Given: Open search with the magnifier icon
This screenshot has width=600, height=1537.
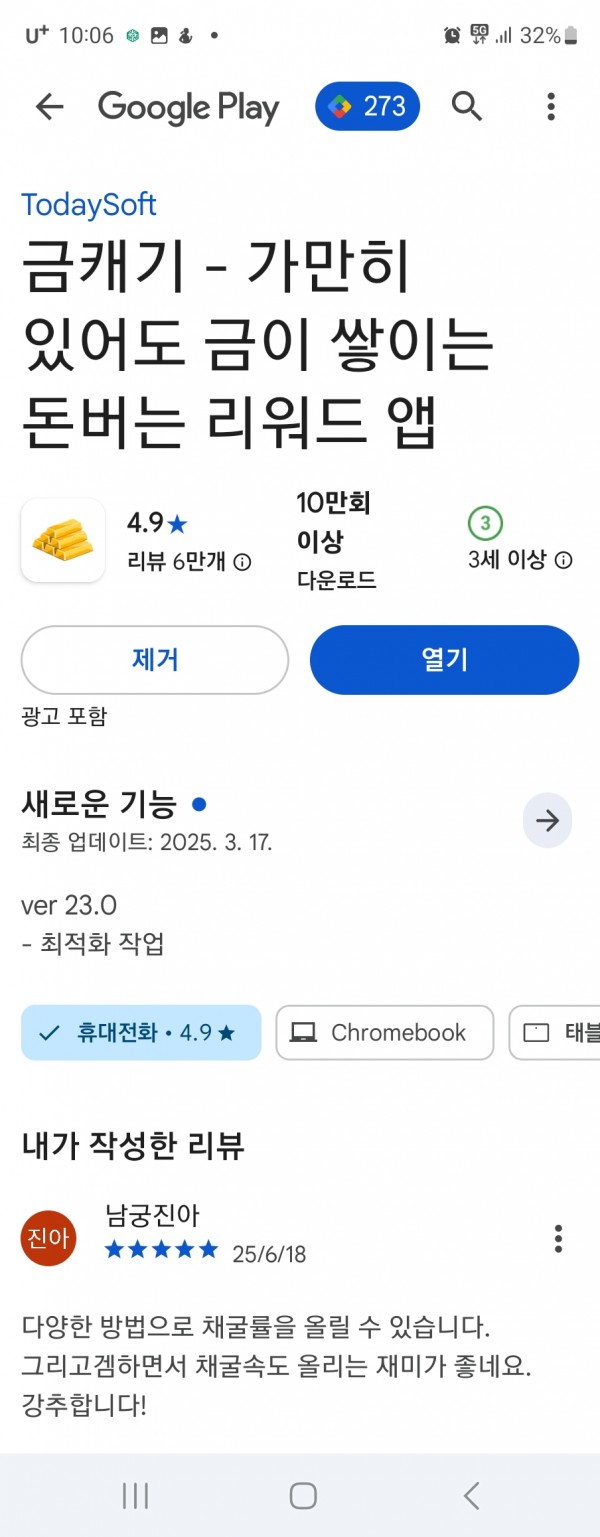Looking at the screenshot, I should point(467,106).
